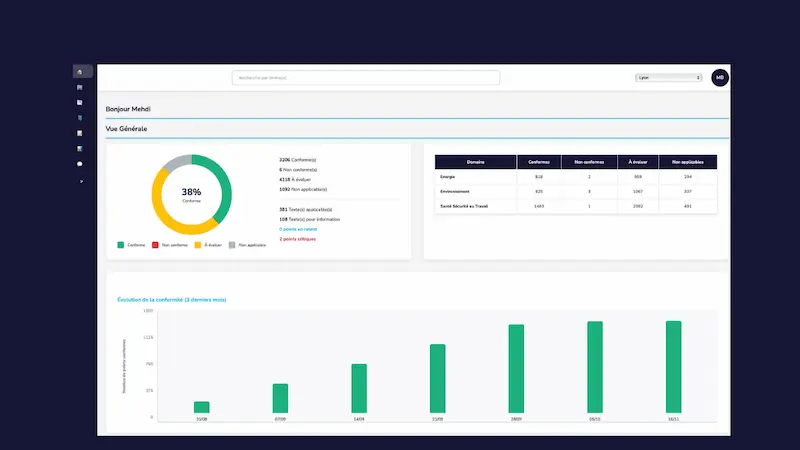The width and height of the screenshot is (800, 450).
Task: Click the blue document icon in sidebar
Action: tap(79, 117)
